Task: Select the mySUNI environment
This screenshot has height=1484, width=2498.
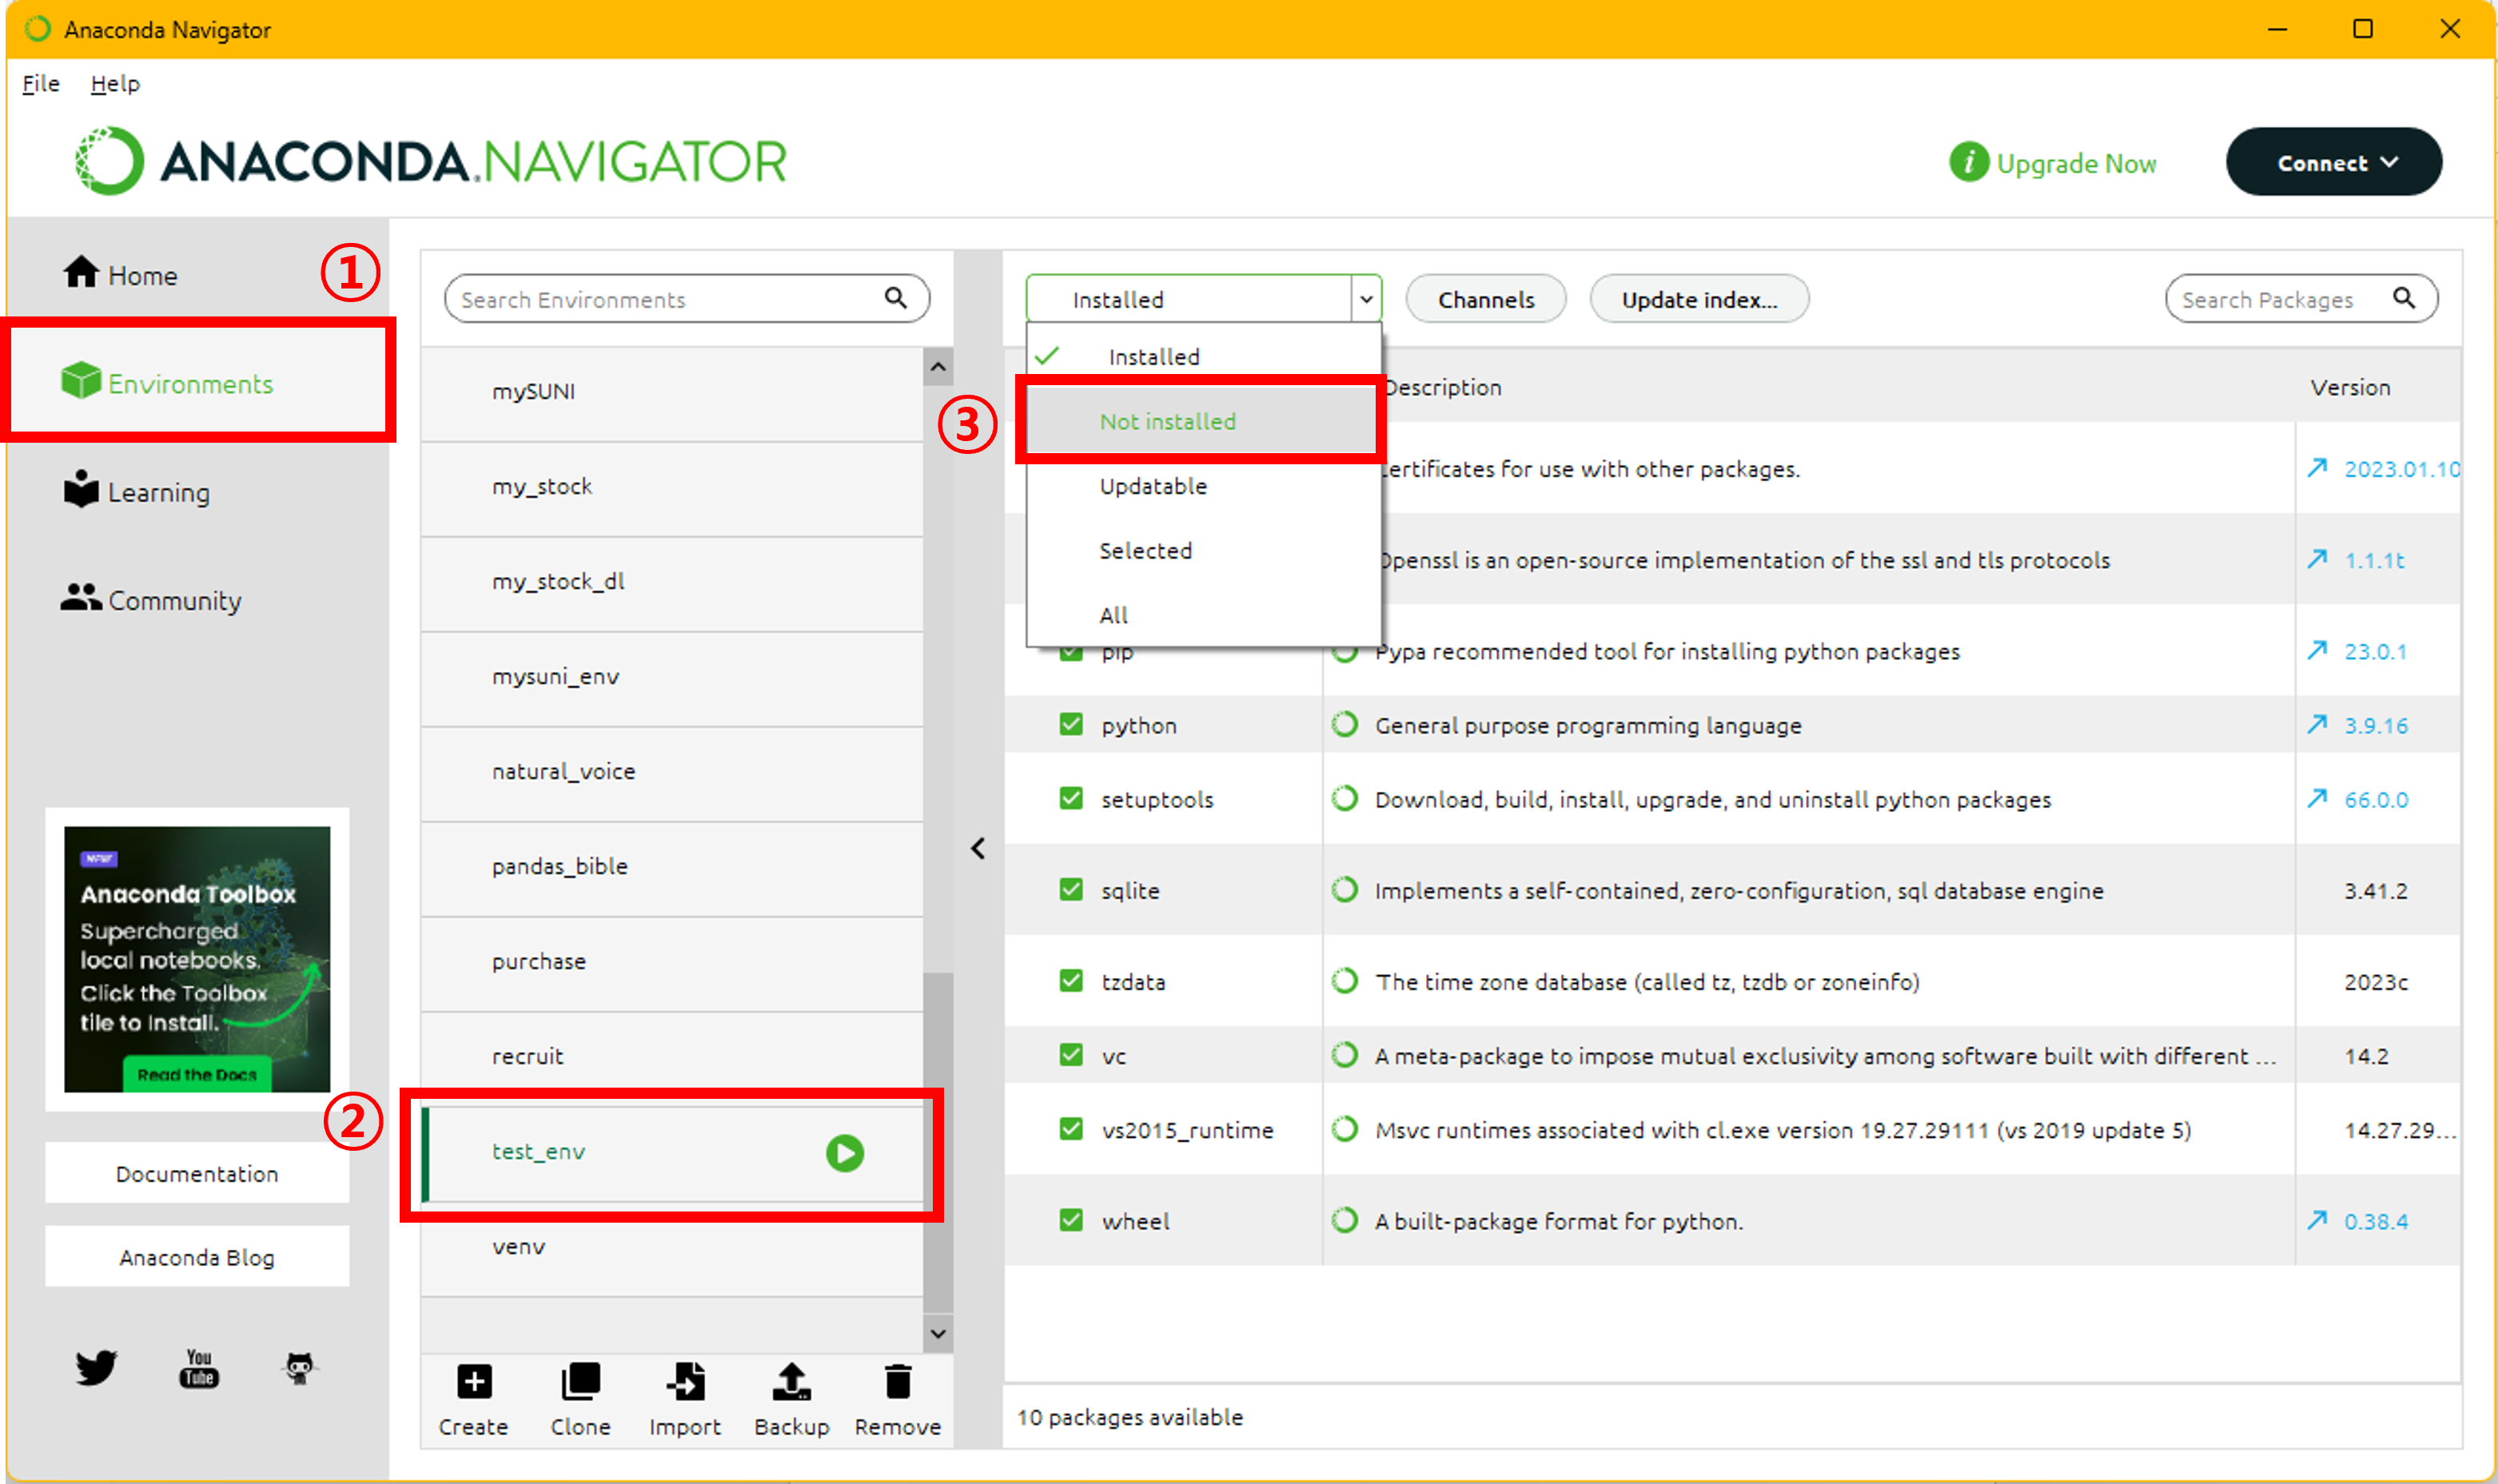Action: pos(672,392)
